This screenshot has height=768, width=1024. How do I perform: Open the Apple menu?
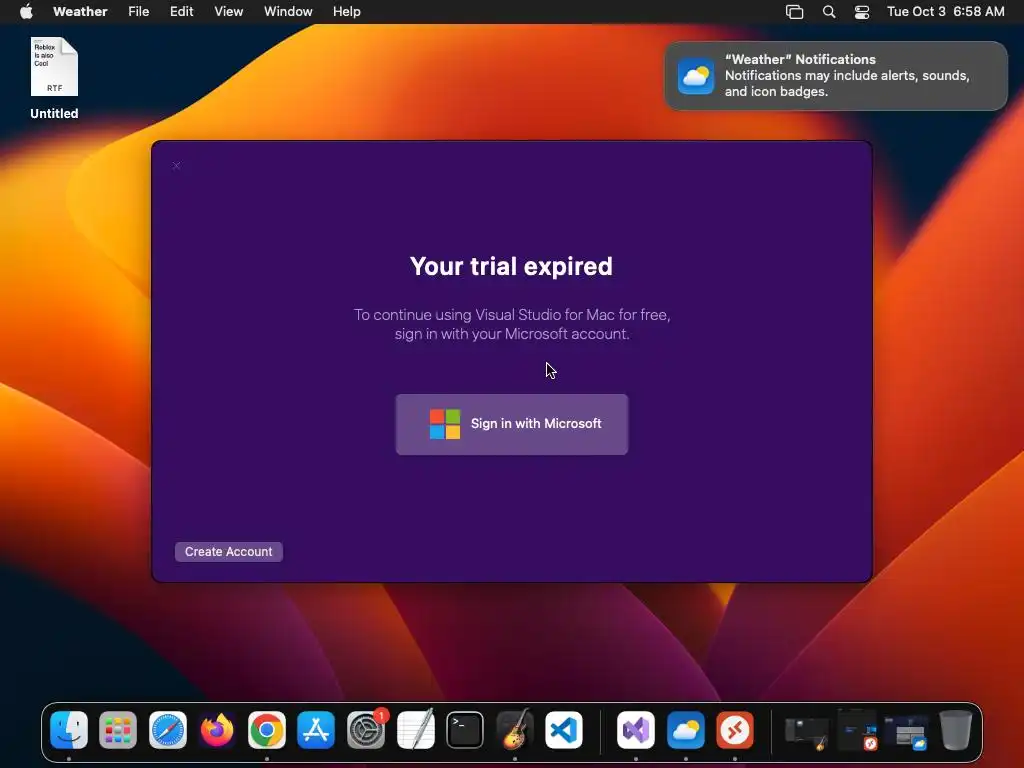[26, 12]
